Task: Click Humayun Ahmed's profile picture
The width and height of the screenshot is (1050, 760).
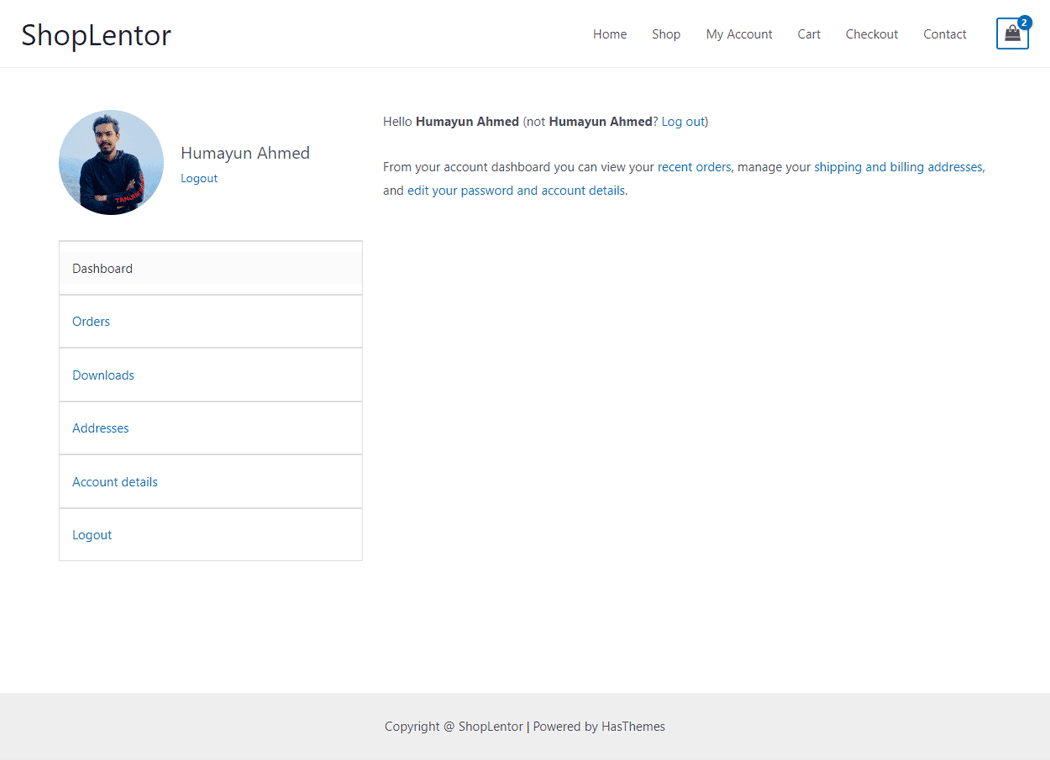Action: click(111, 162)
